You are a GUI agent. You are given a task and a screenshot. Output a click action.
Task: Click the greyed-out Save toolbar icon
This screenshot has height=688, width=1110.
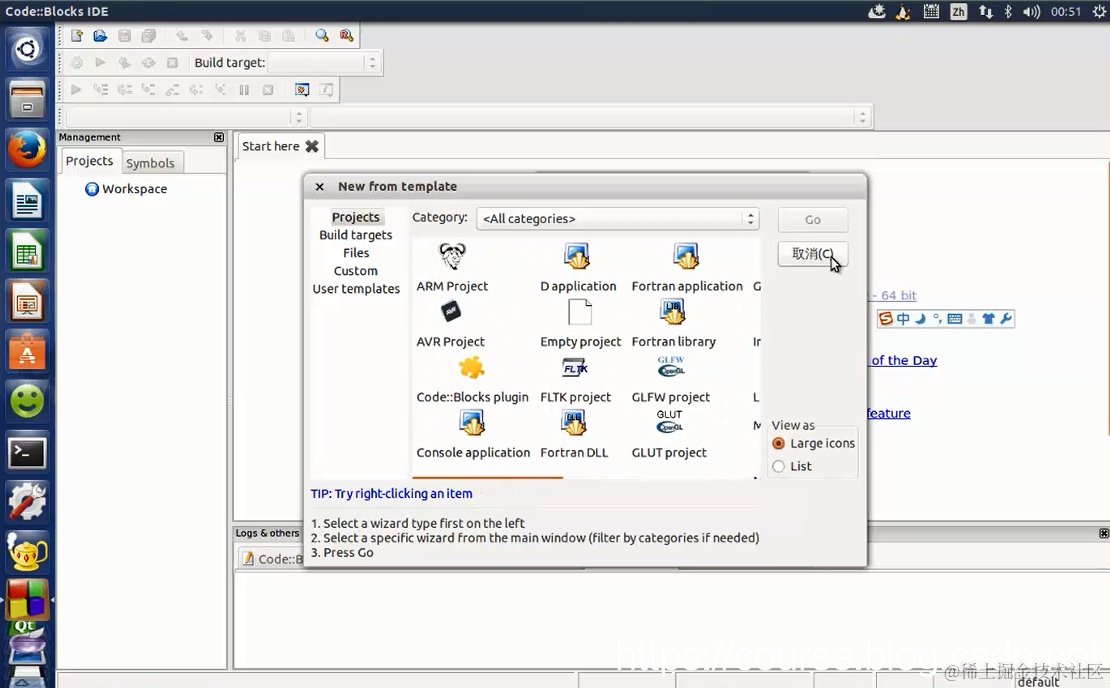124,35
